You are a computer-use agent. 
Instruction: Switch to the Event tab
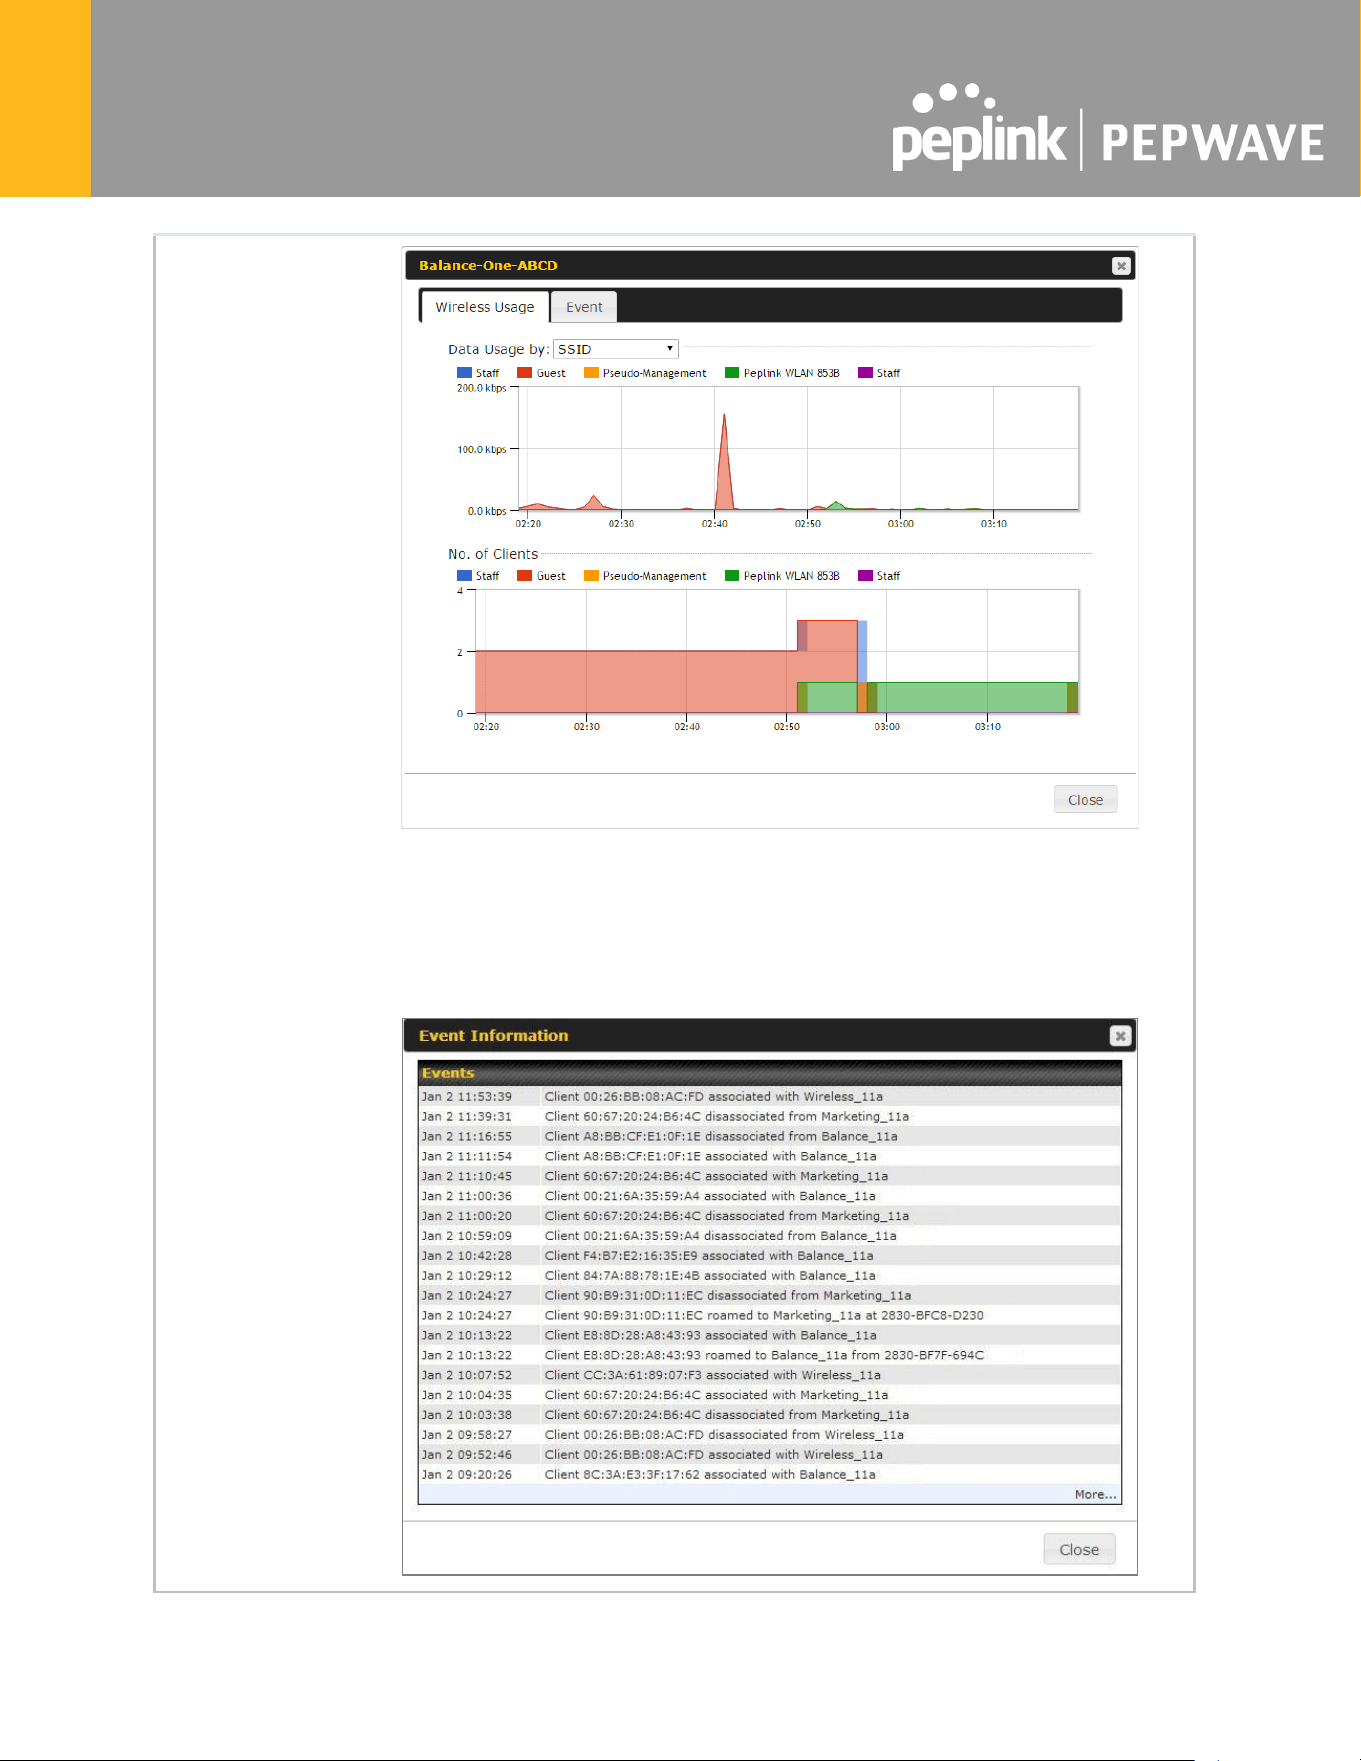pyautogui.click(x=584, y=307)
